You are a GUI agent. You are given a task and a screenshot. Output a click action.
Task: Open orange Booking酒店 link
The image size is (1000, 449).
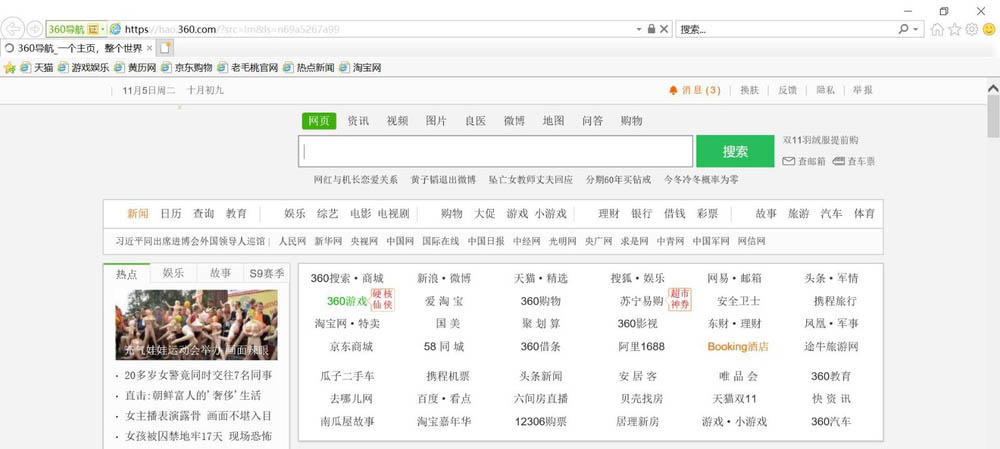pyautogui.click(x=738, y=347)
